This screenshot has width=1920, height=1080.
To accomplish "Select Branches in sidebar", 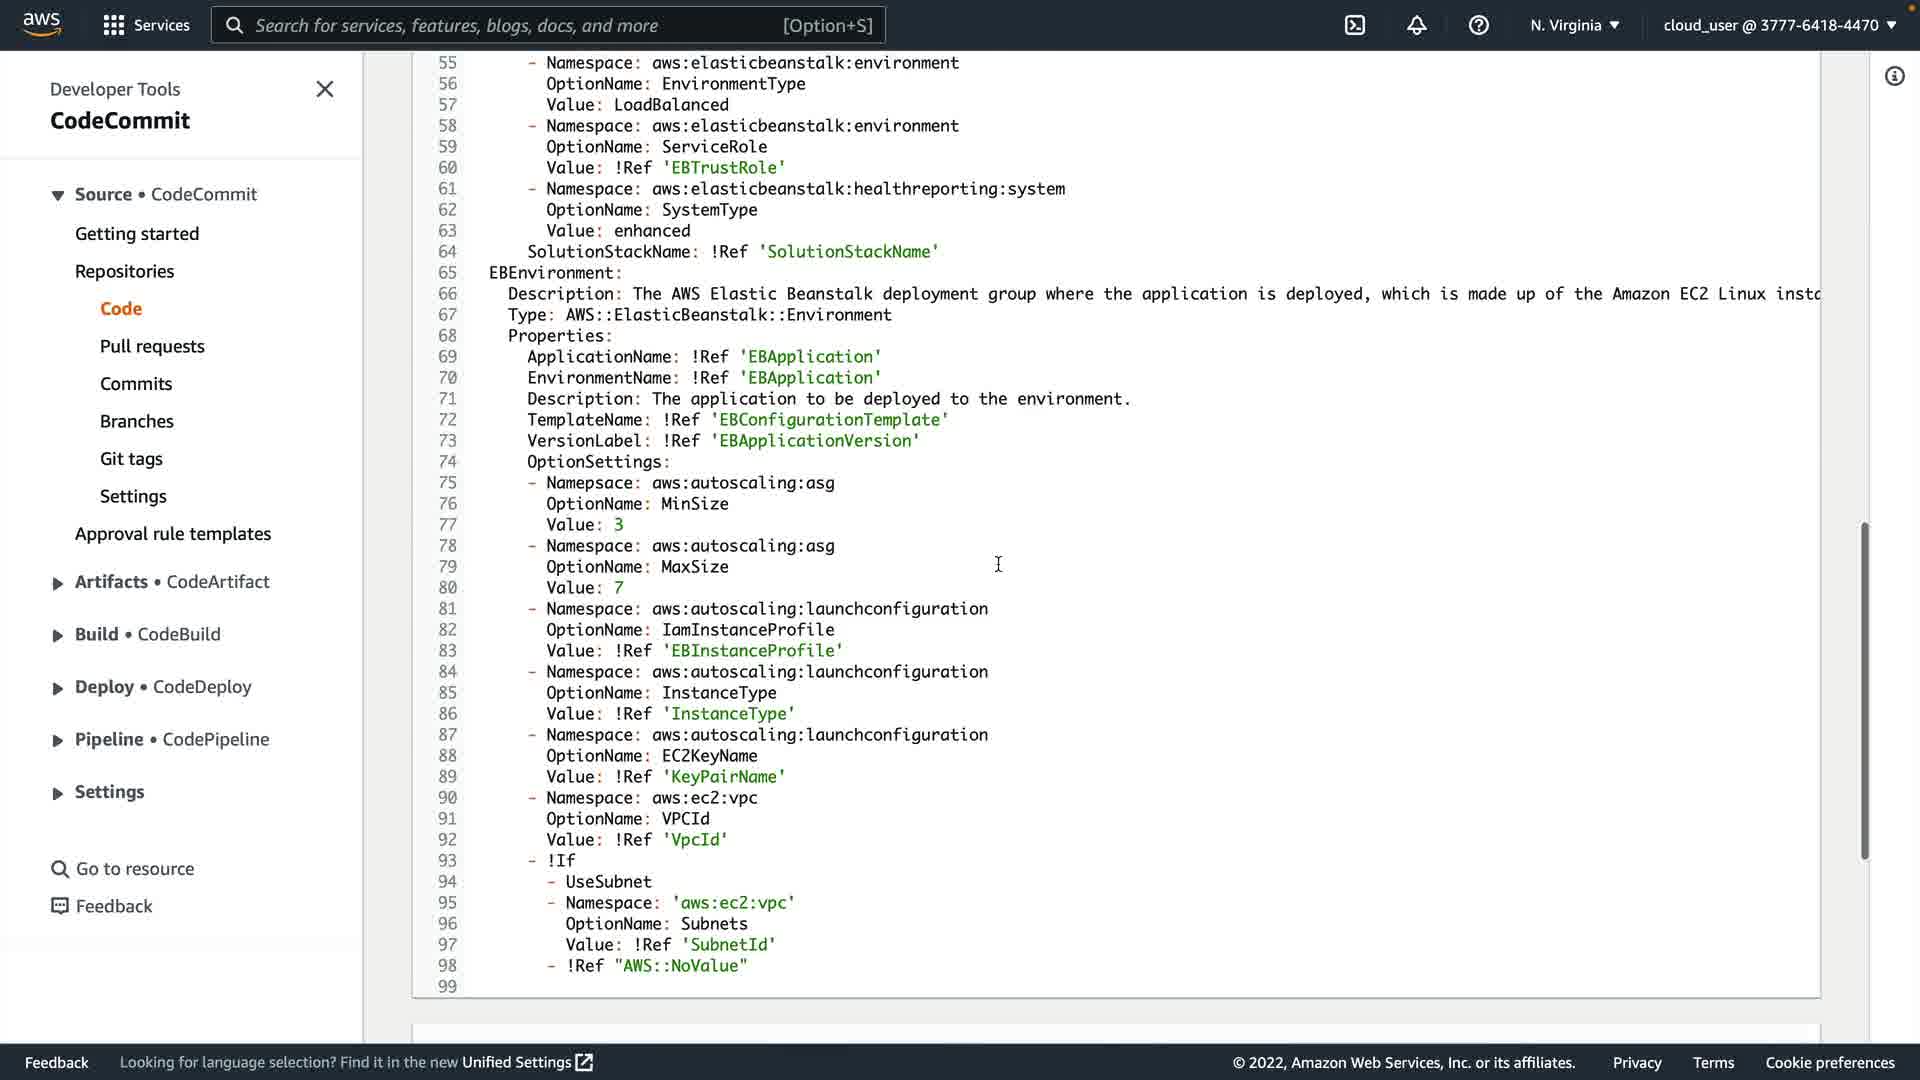I will [x=137, y=421].
